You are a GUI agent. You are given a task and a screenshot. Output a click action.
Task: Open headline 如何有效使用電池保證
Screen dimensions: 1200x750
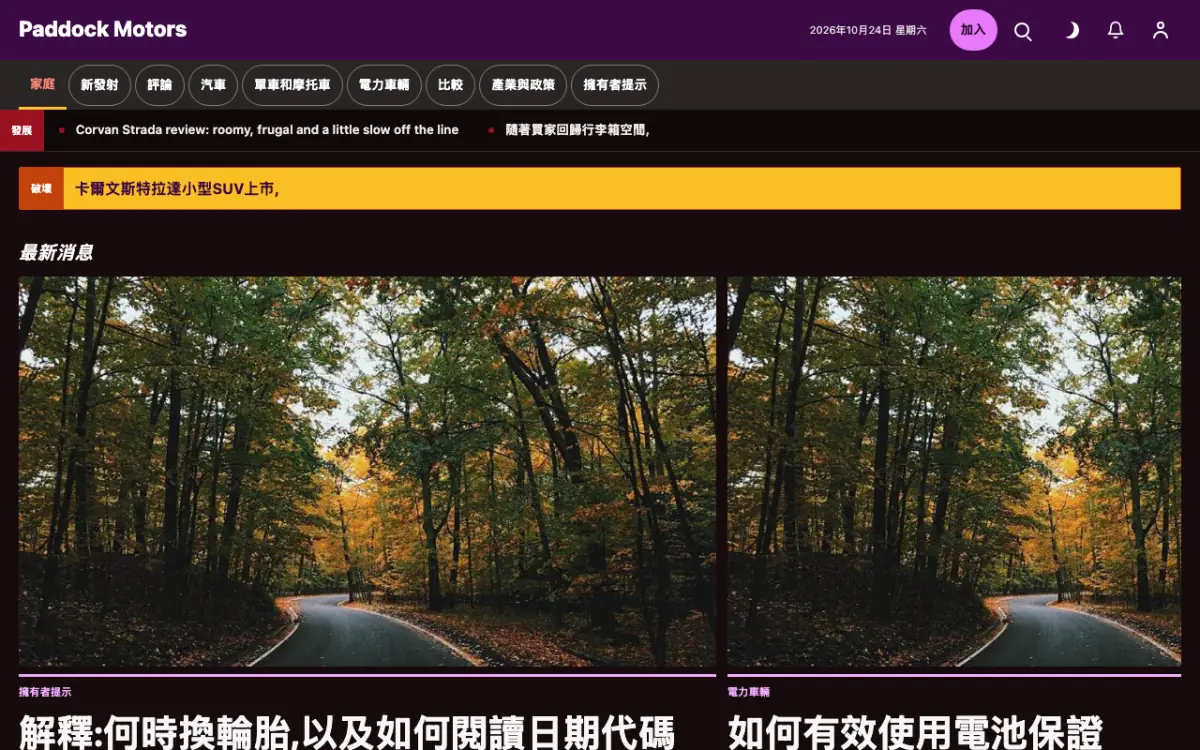click(x=915, y=731)
